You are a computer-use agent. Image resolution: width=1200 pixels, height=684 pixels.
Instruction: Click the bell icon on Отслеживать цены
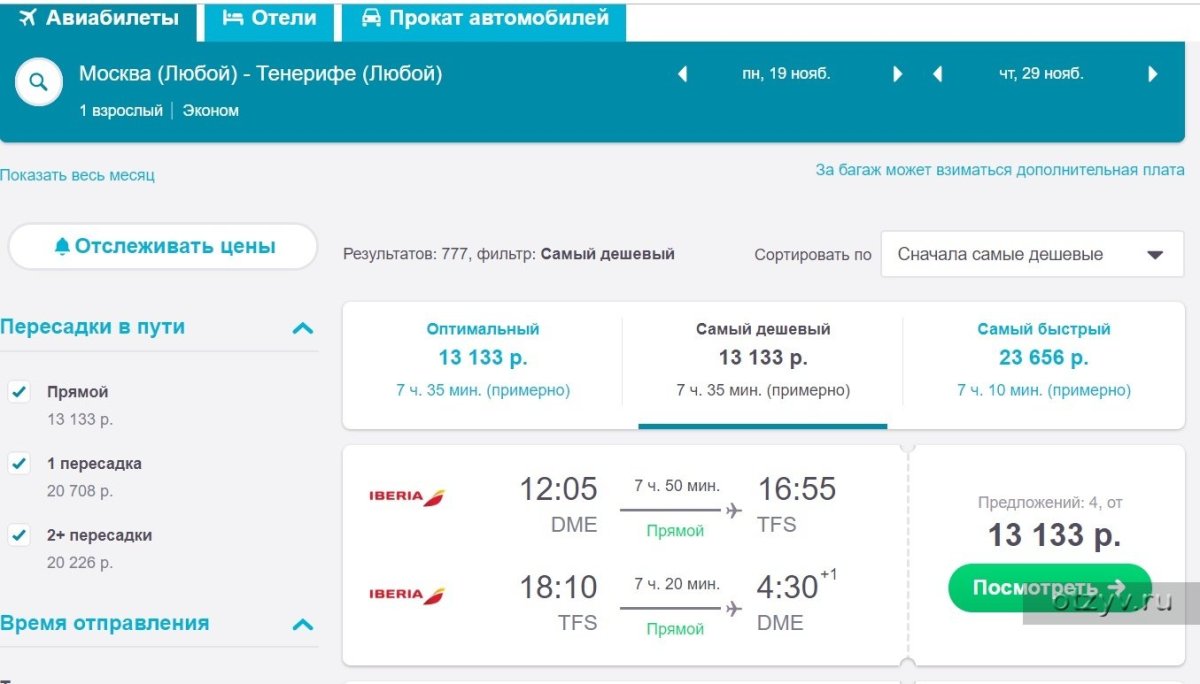62,246
